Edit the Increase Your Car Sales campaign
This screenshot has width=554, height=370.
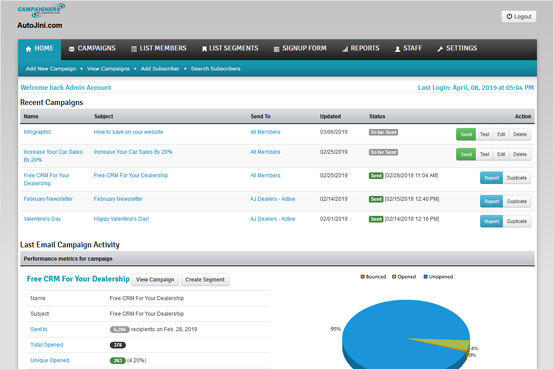coord(501,154)
